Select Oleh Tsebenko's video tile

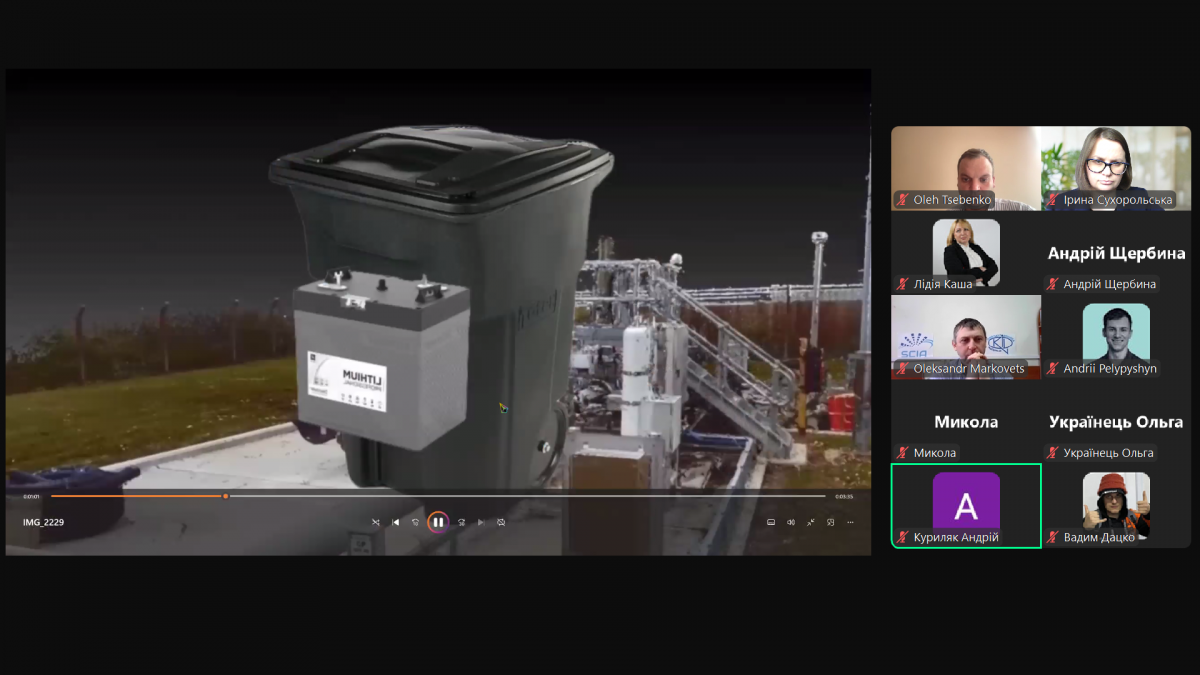pyautogui.click(x=966, y=167)
